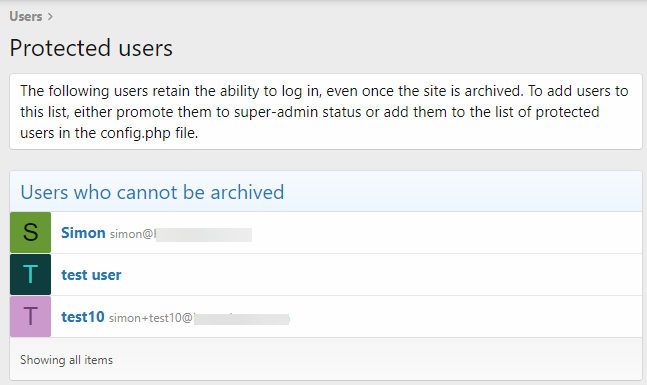Click empty space in Simon's list row
Image resolution: width=647 pixels, height=385 pixels.
click(x=446, y=233)
